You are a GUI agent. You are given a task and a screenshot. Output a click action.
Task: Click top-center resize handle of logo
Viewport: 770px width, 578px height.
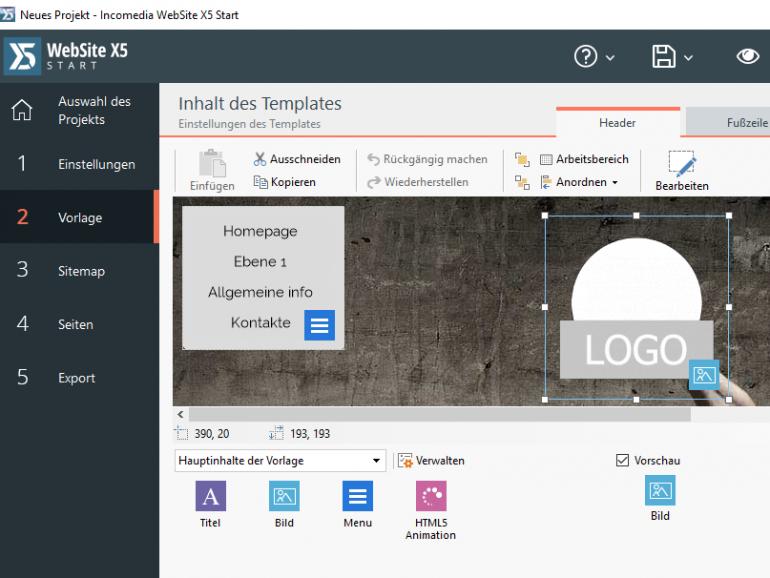tap(636, 216)
